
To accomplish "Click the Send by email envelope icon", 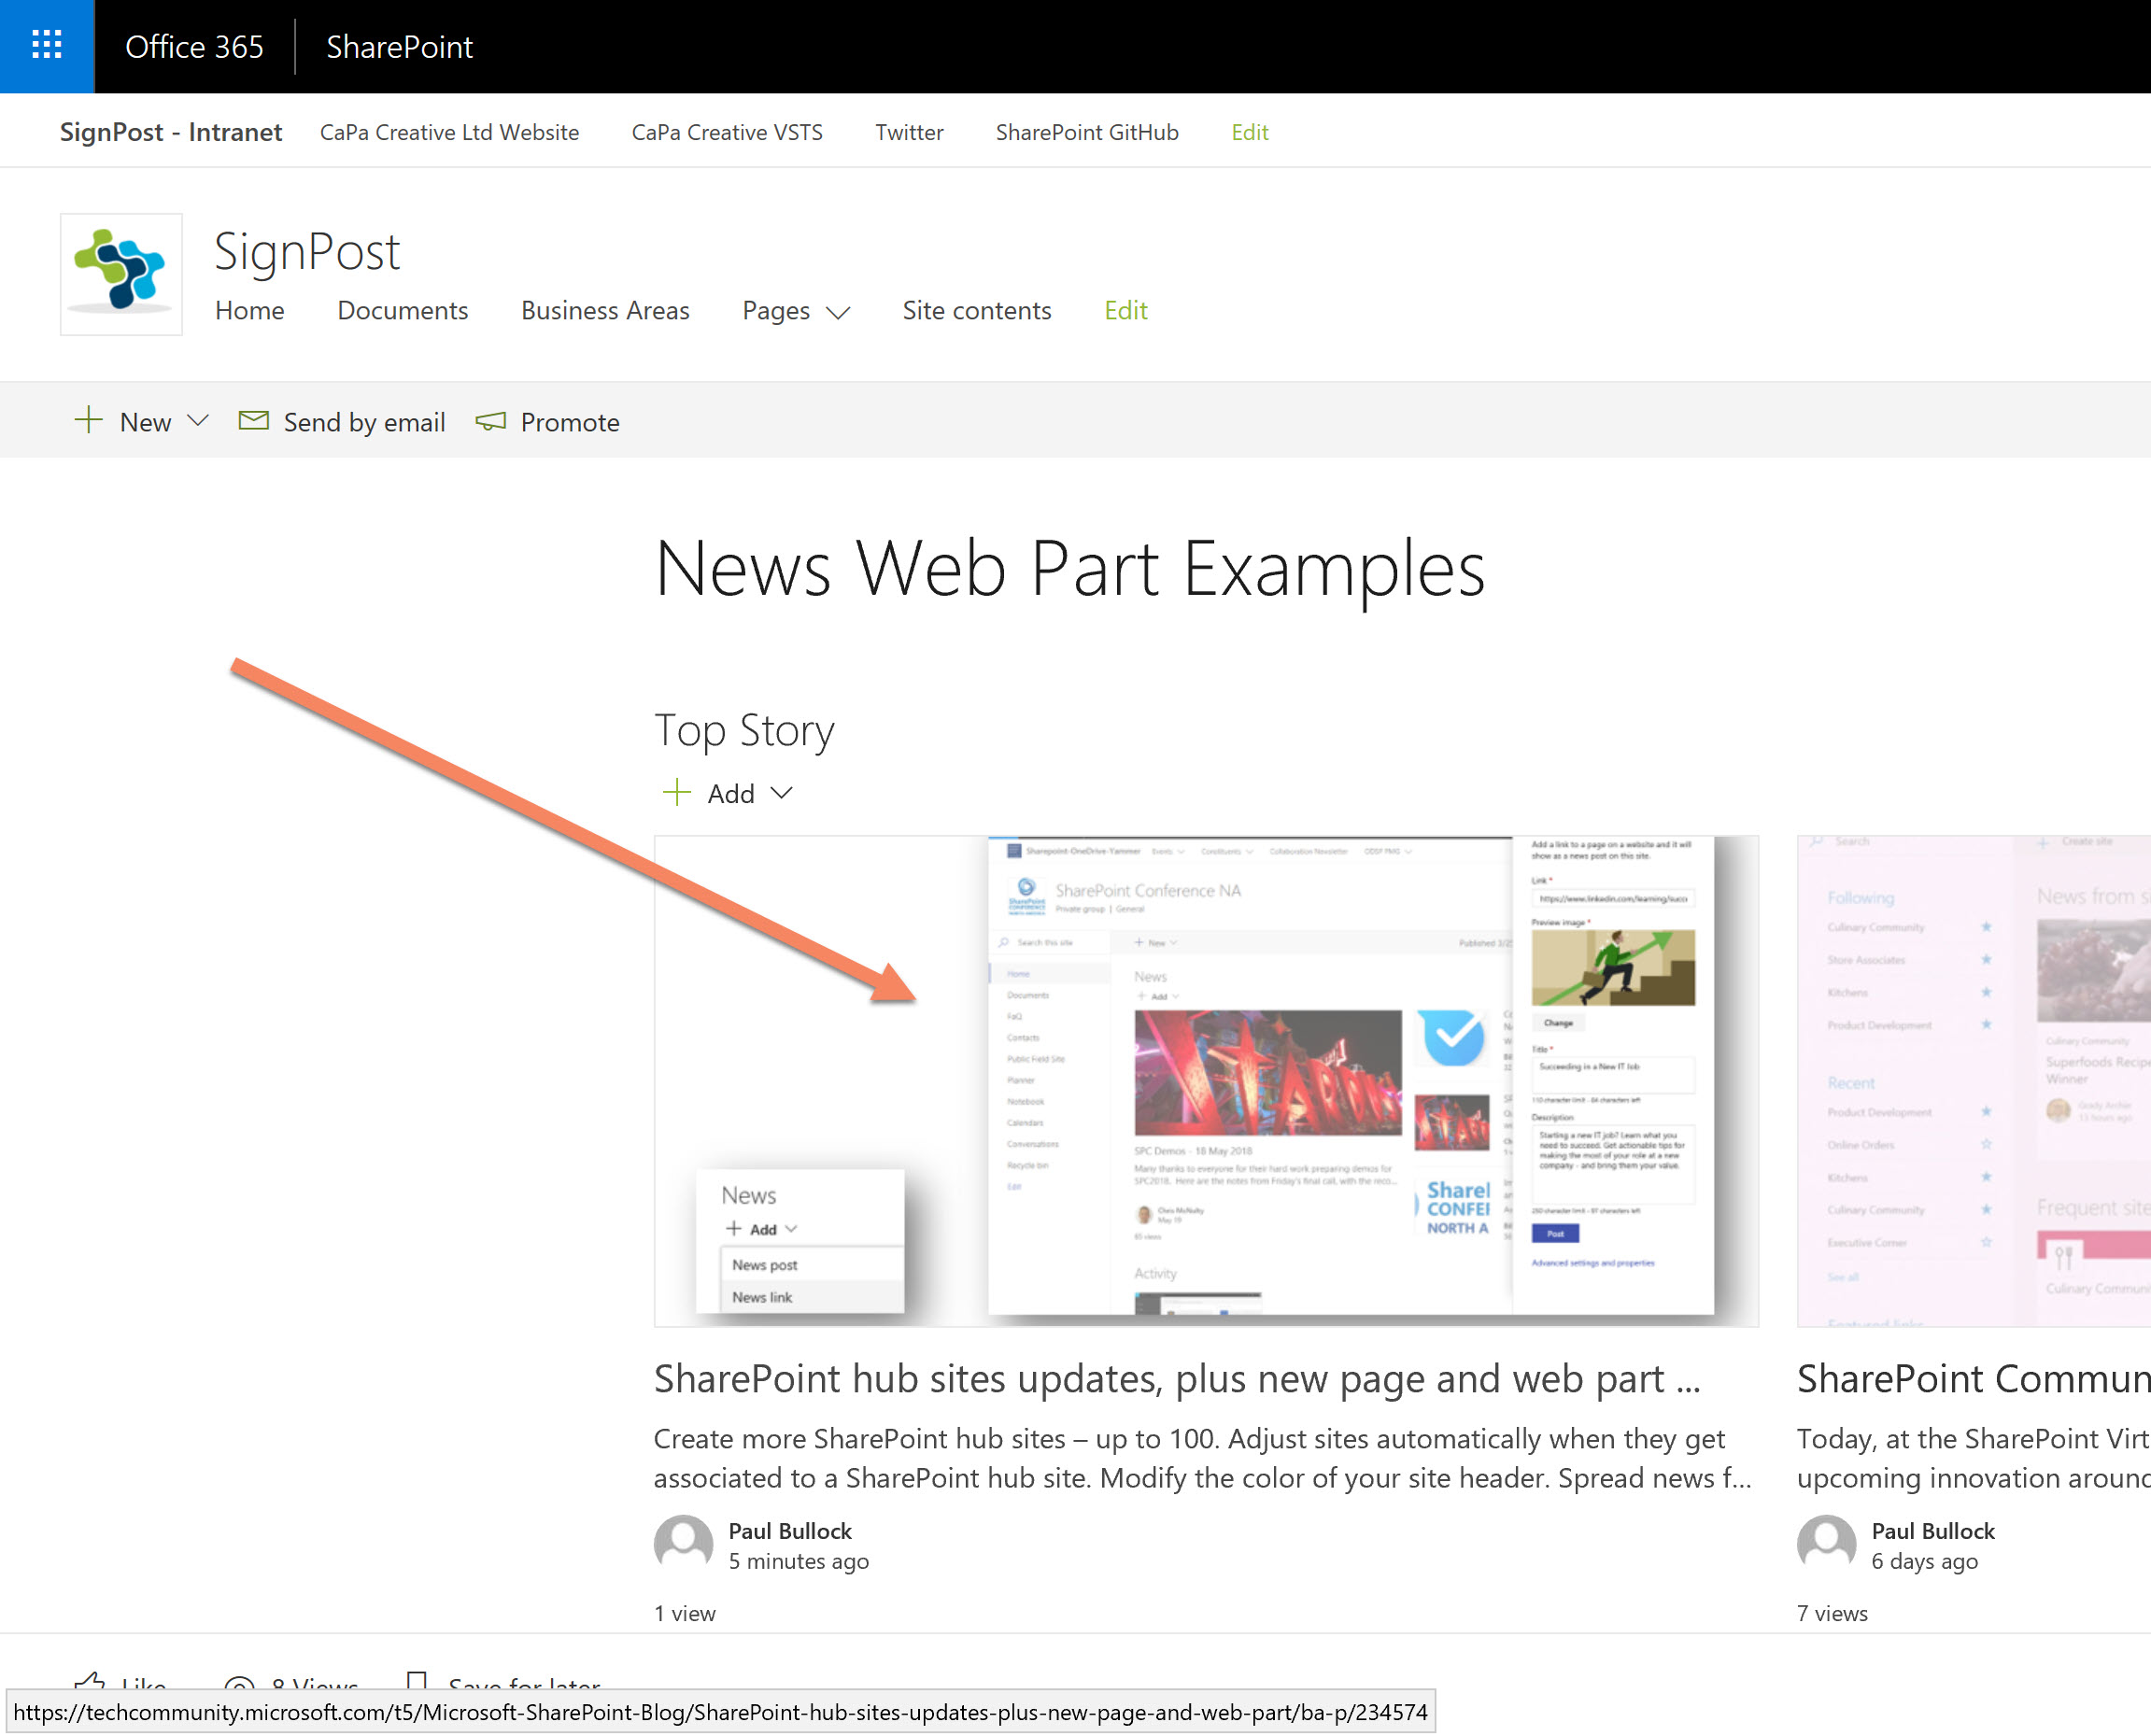I will click(253, 421).
